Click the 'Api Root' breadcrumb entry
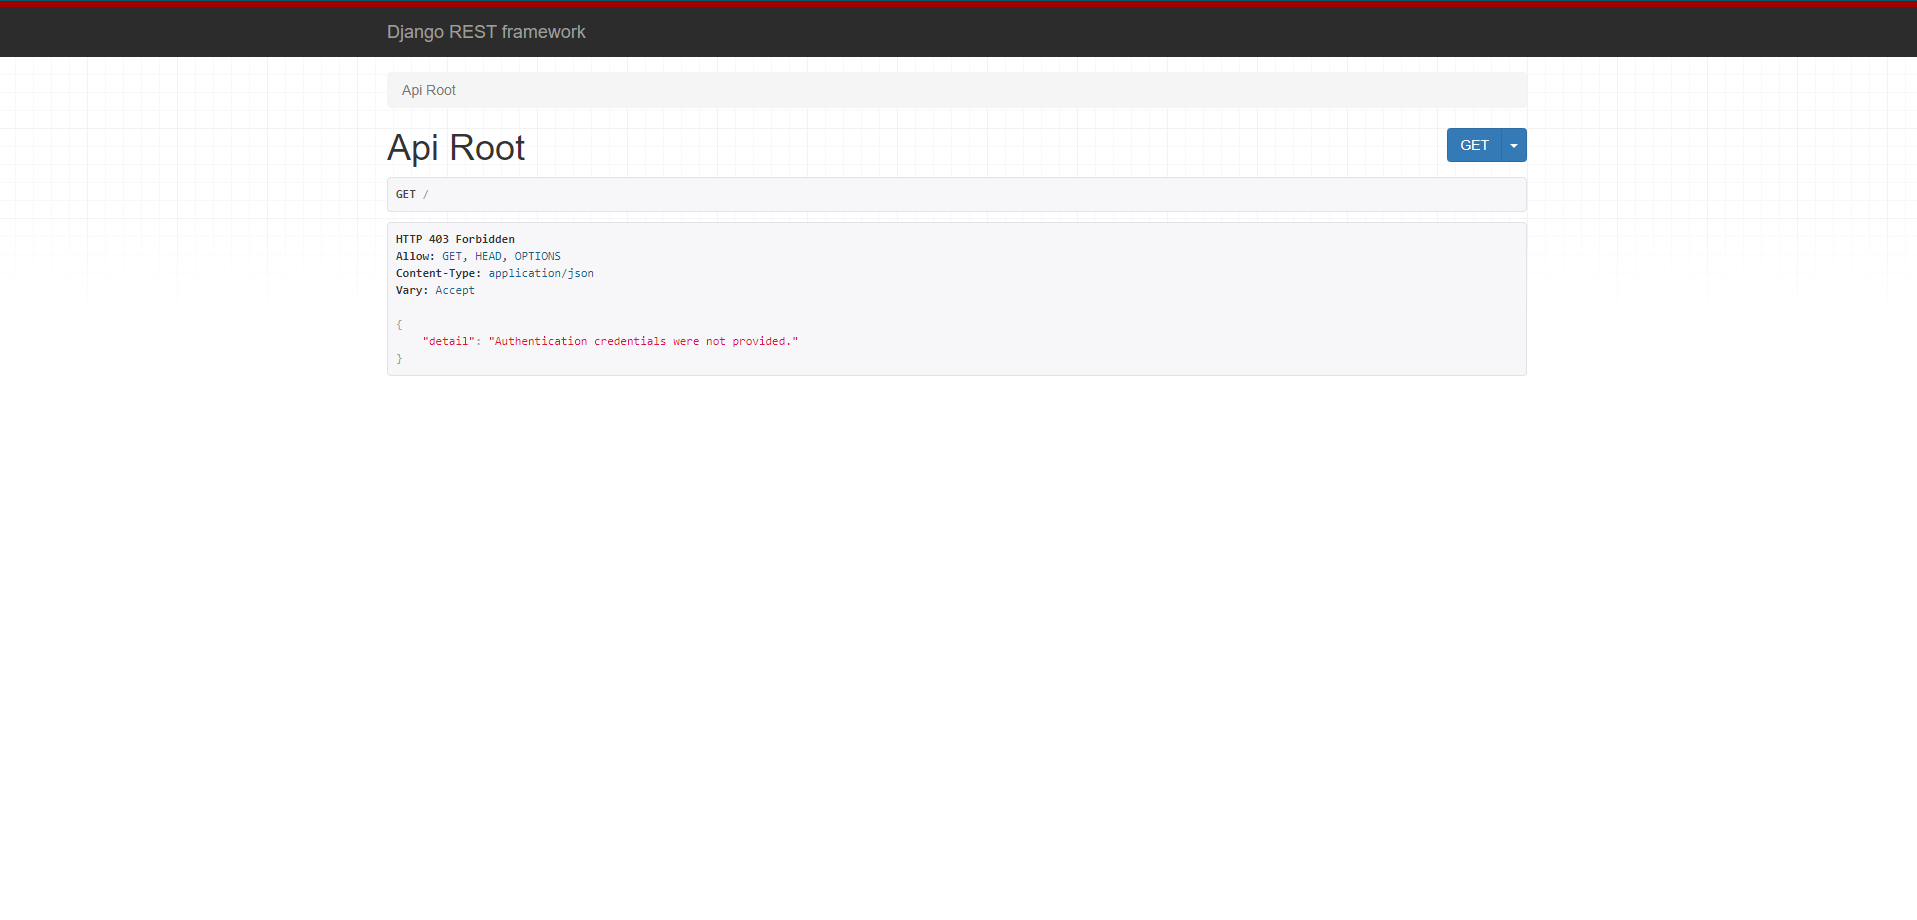The height and width of the screenshot is (920, 1917). click(x=427, y=90)
